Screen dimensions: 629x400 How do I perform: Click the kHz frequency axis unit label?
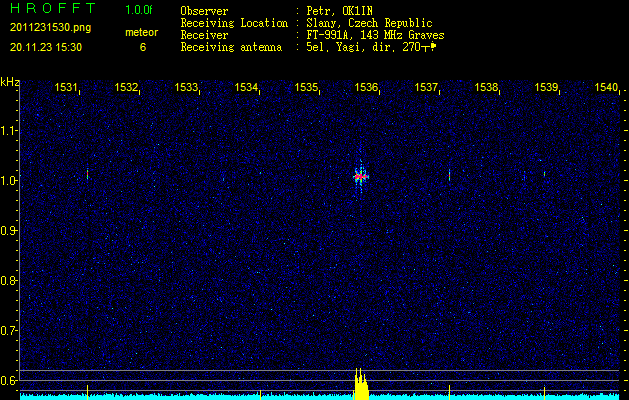10,82
